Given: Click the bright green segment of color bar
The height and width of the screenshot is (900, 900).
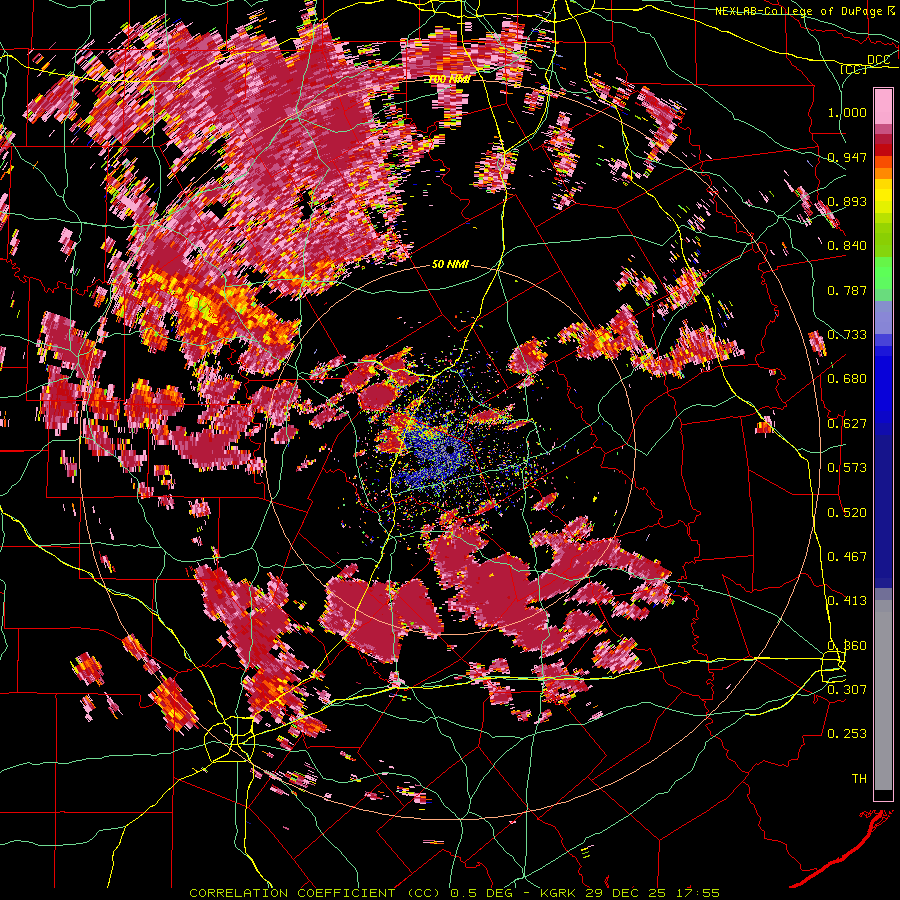Looking at the screenshot, I should tap(883, 271).
